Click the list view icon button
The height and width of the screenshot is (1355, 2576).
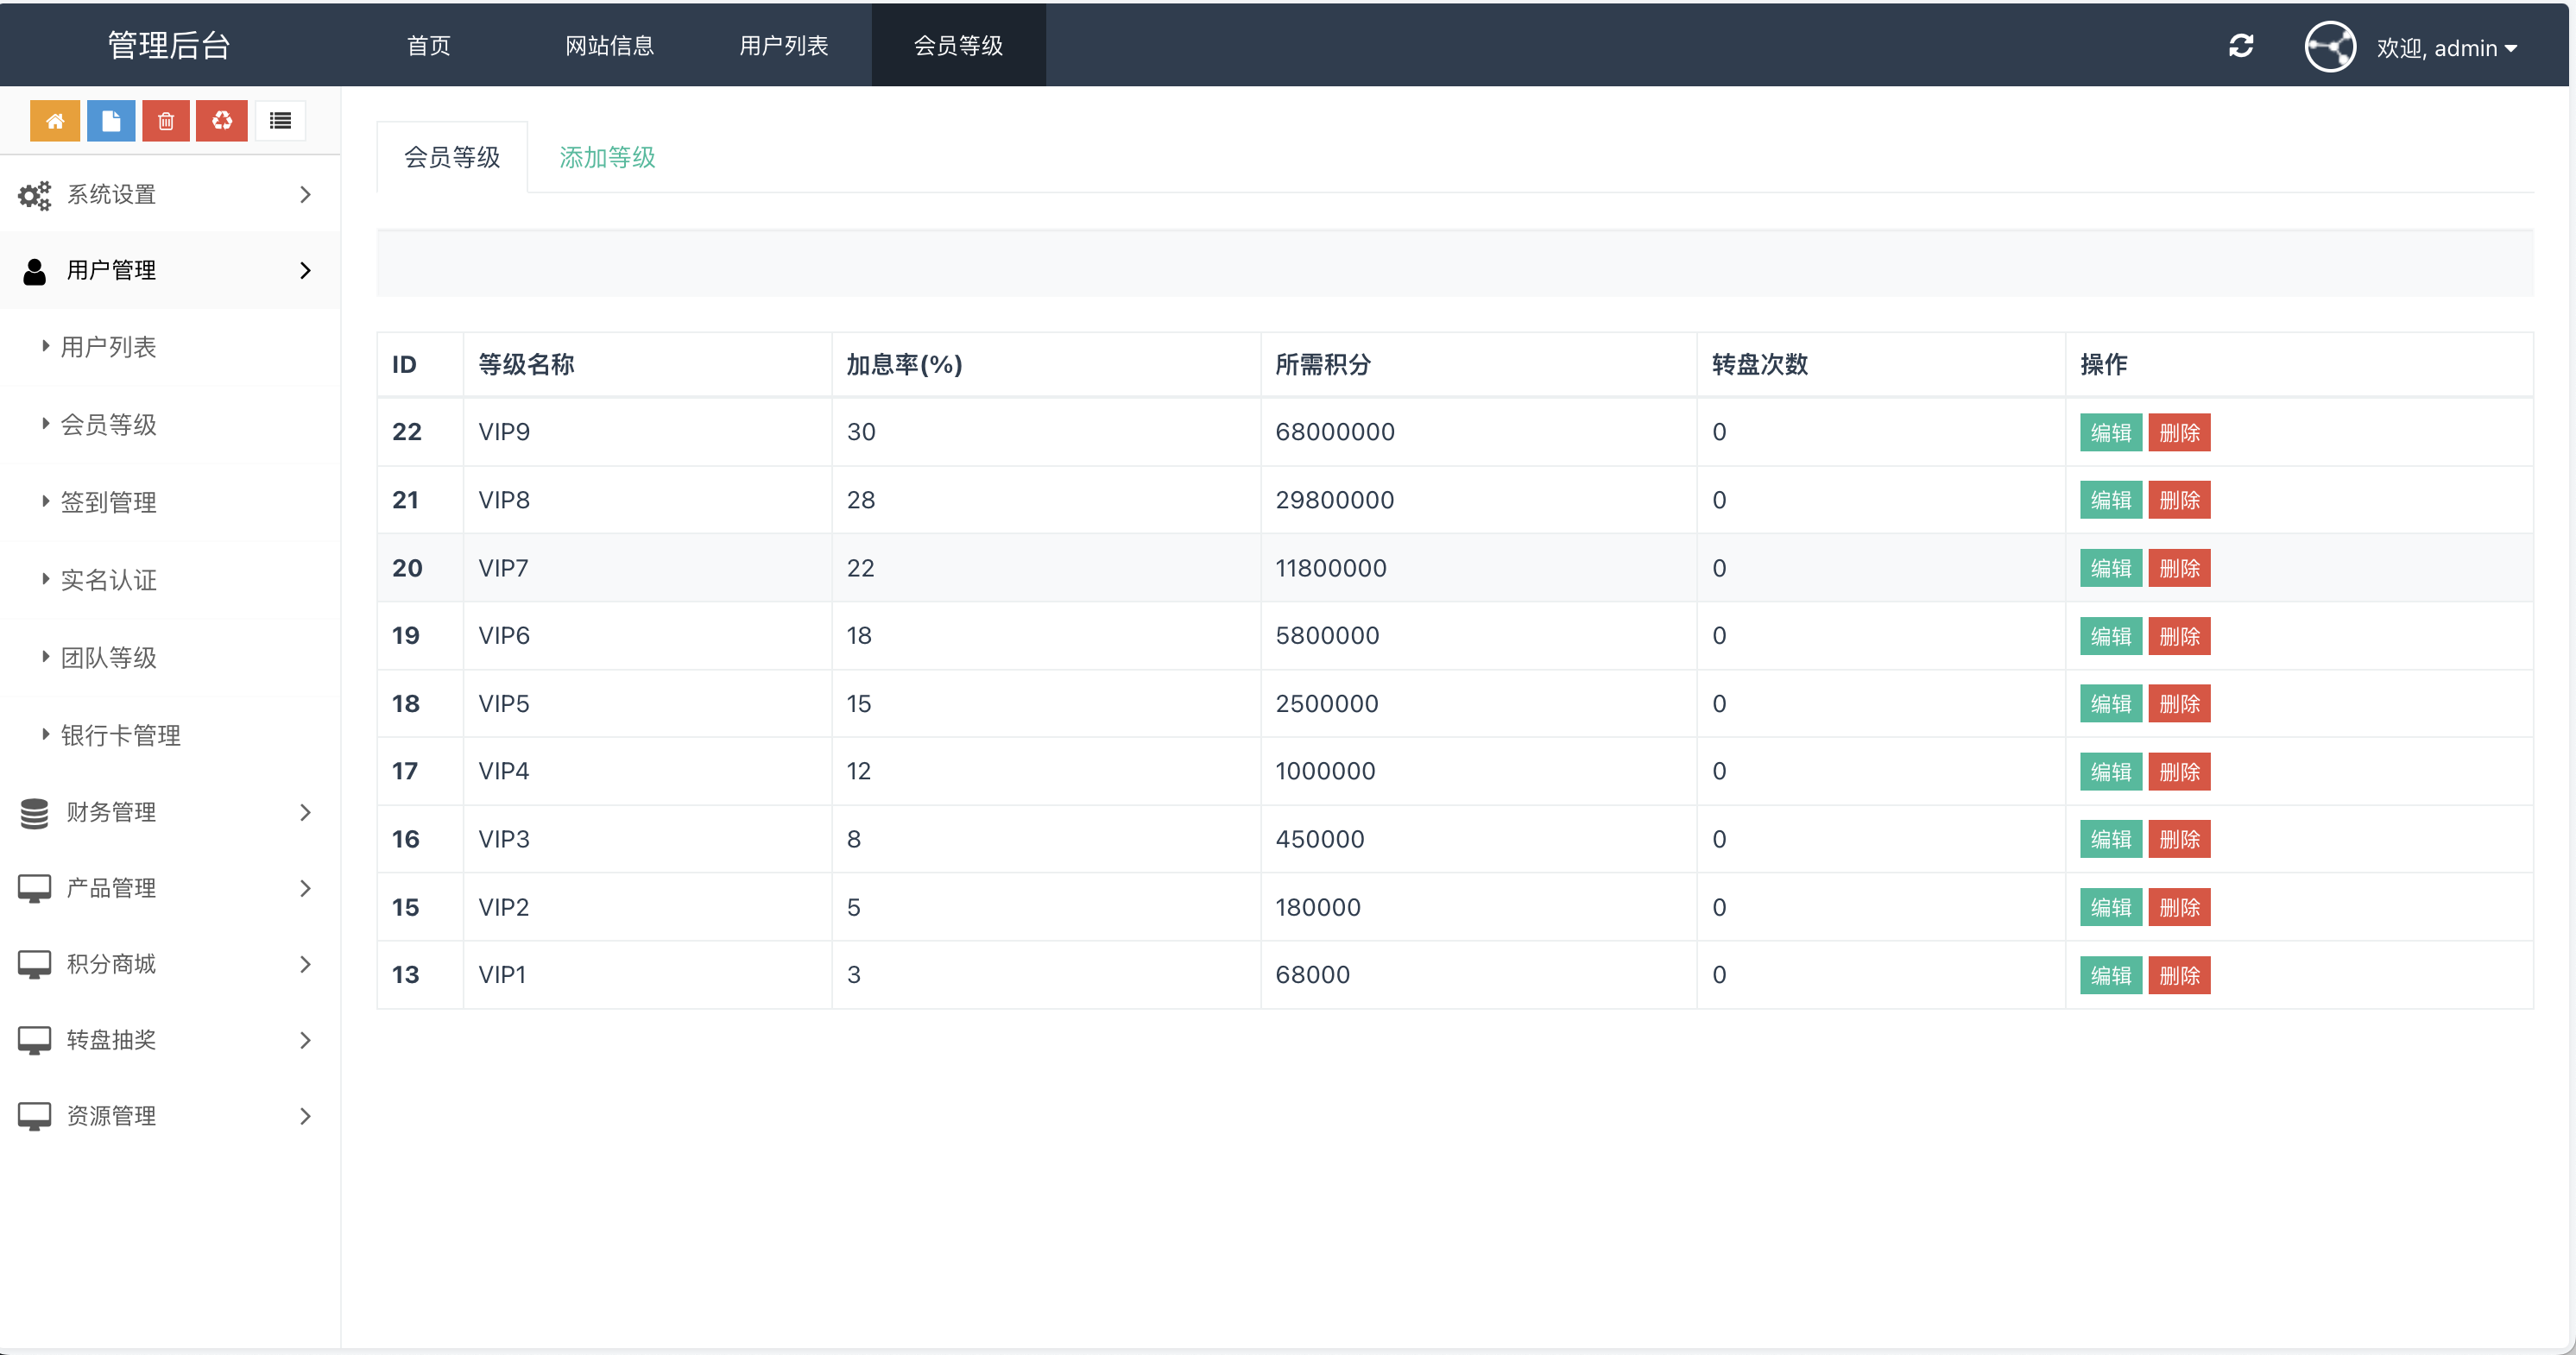pyautogui.click(x=280, y=121)
